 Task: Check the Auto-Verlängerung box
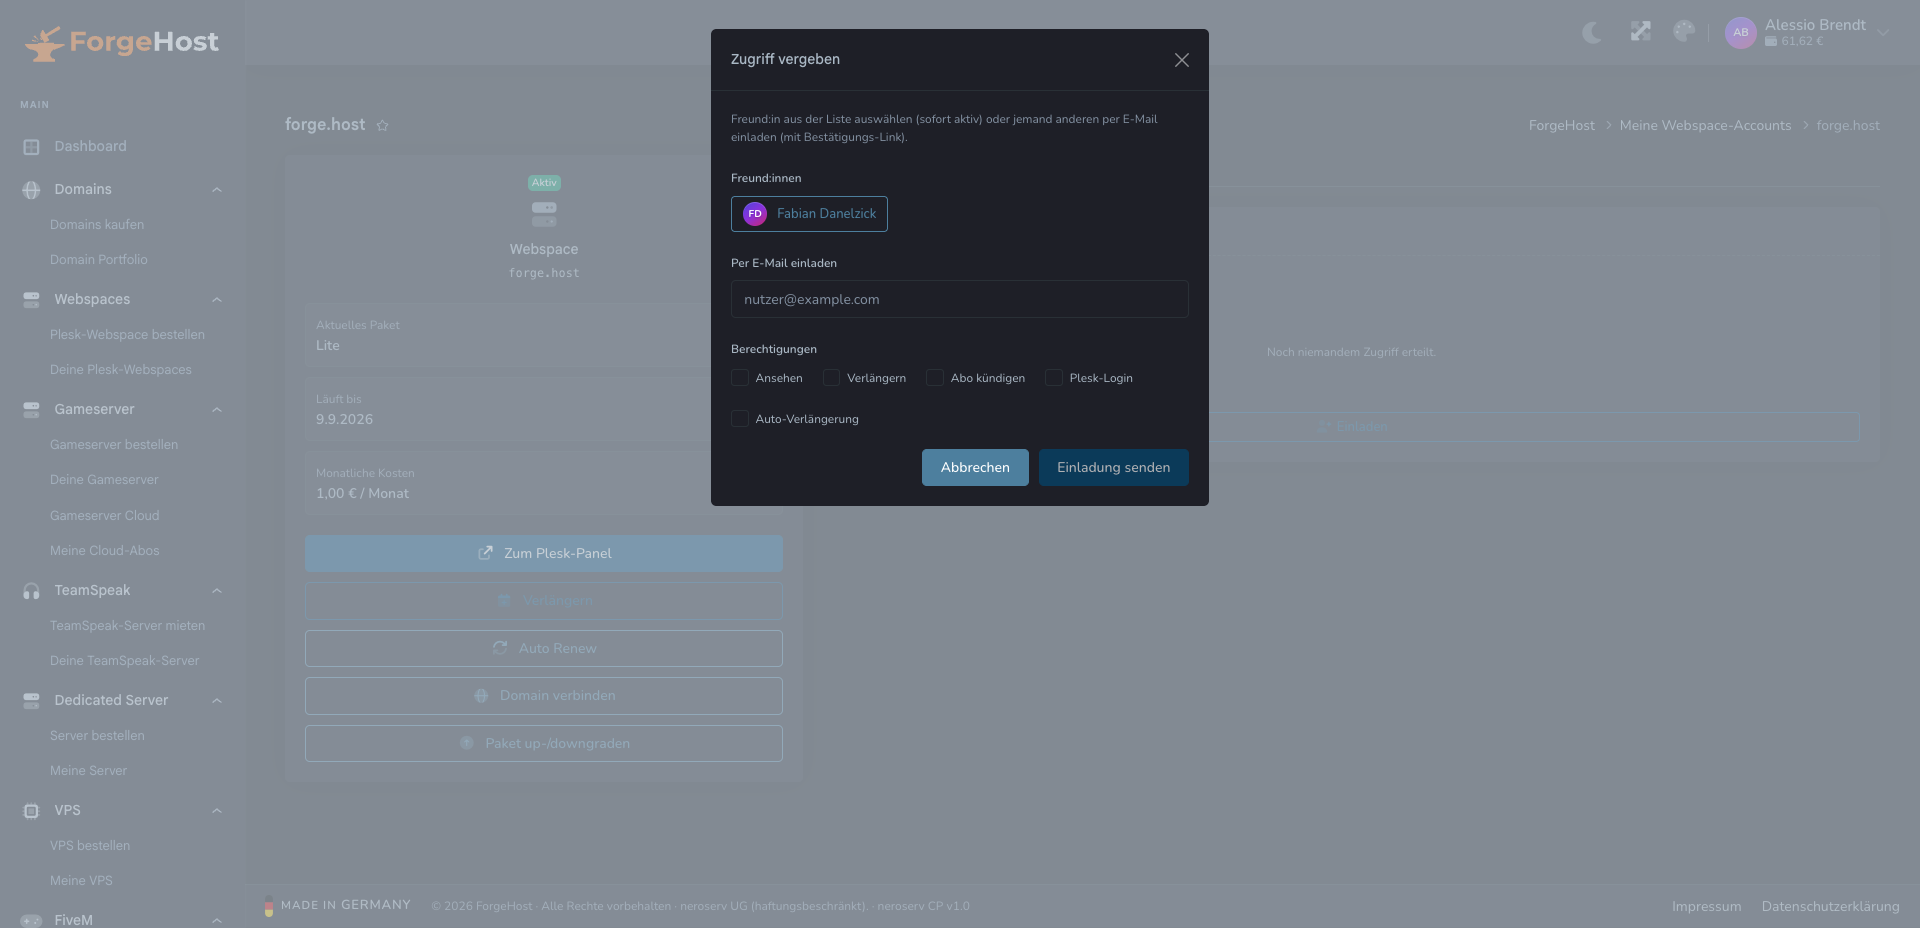pos(740,419)
